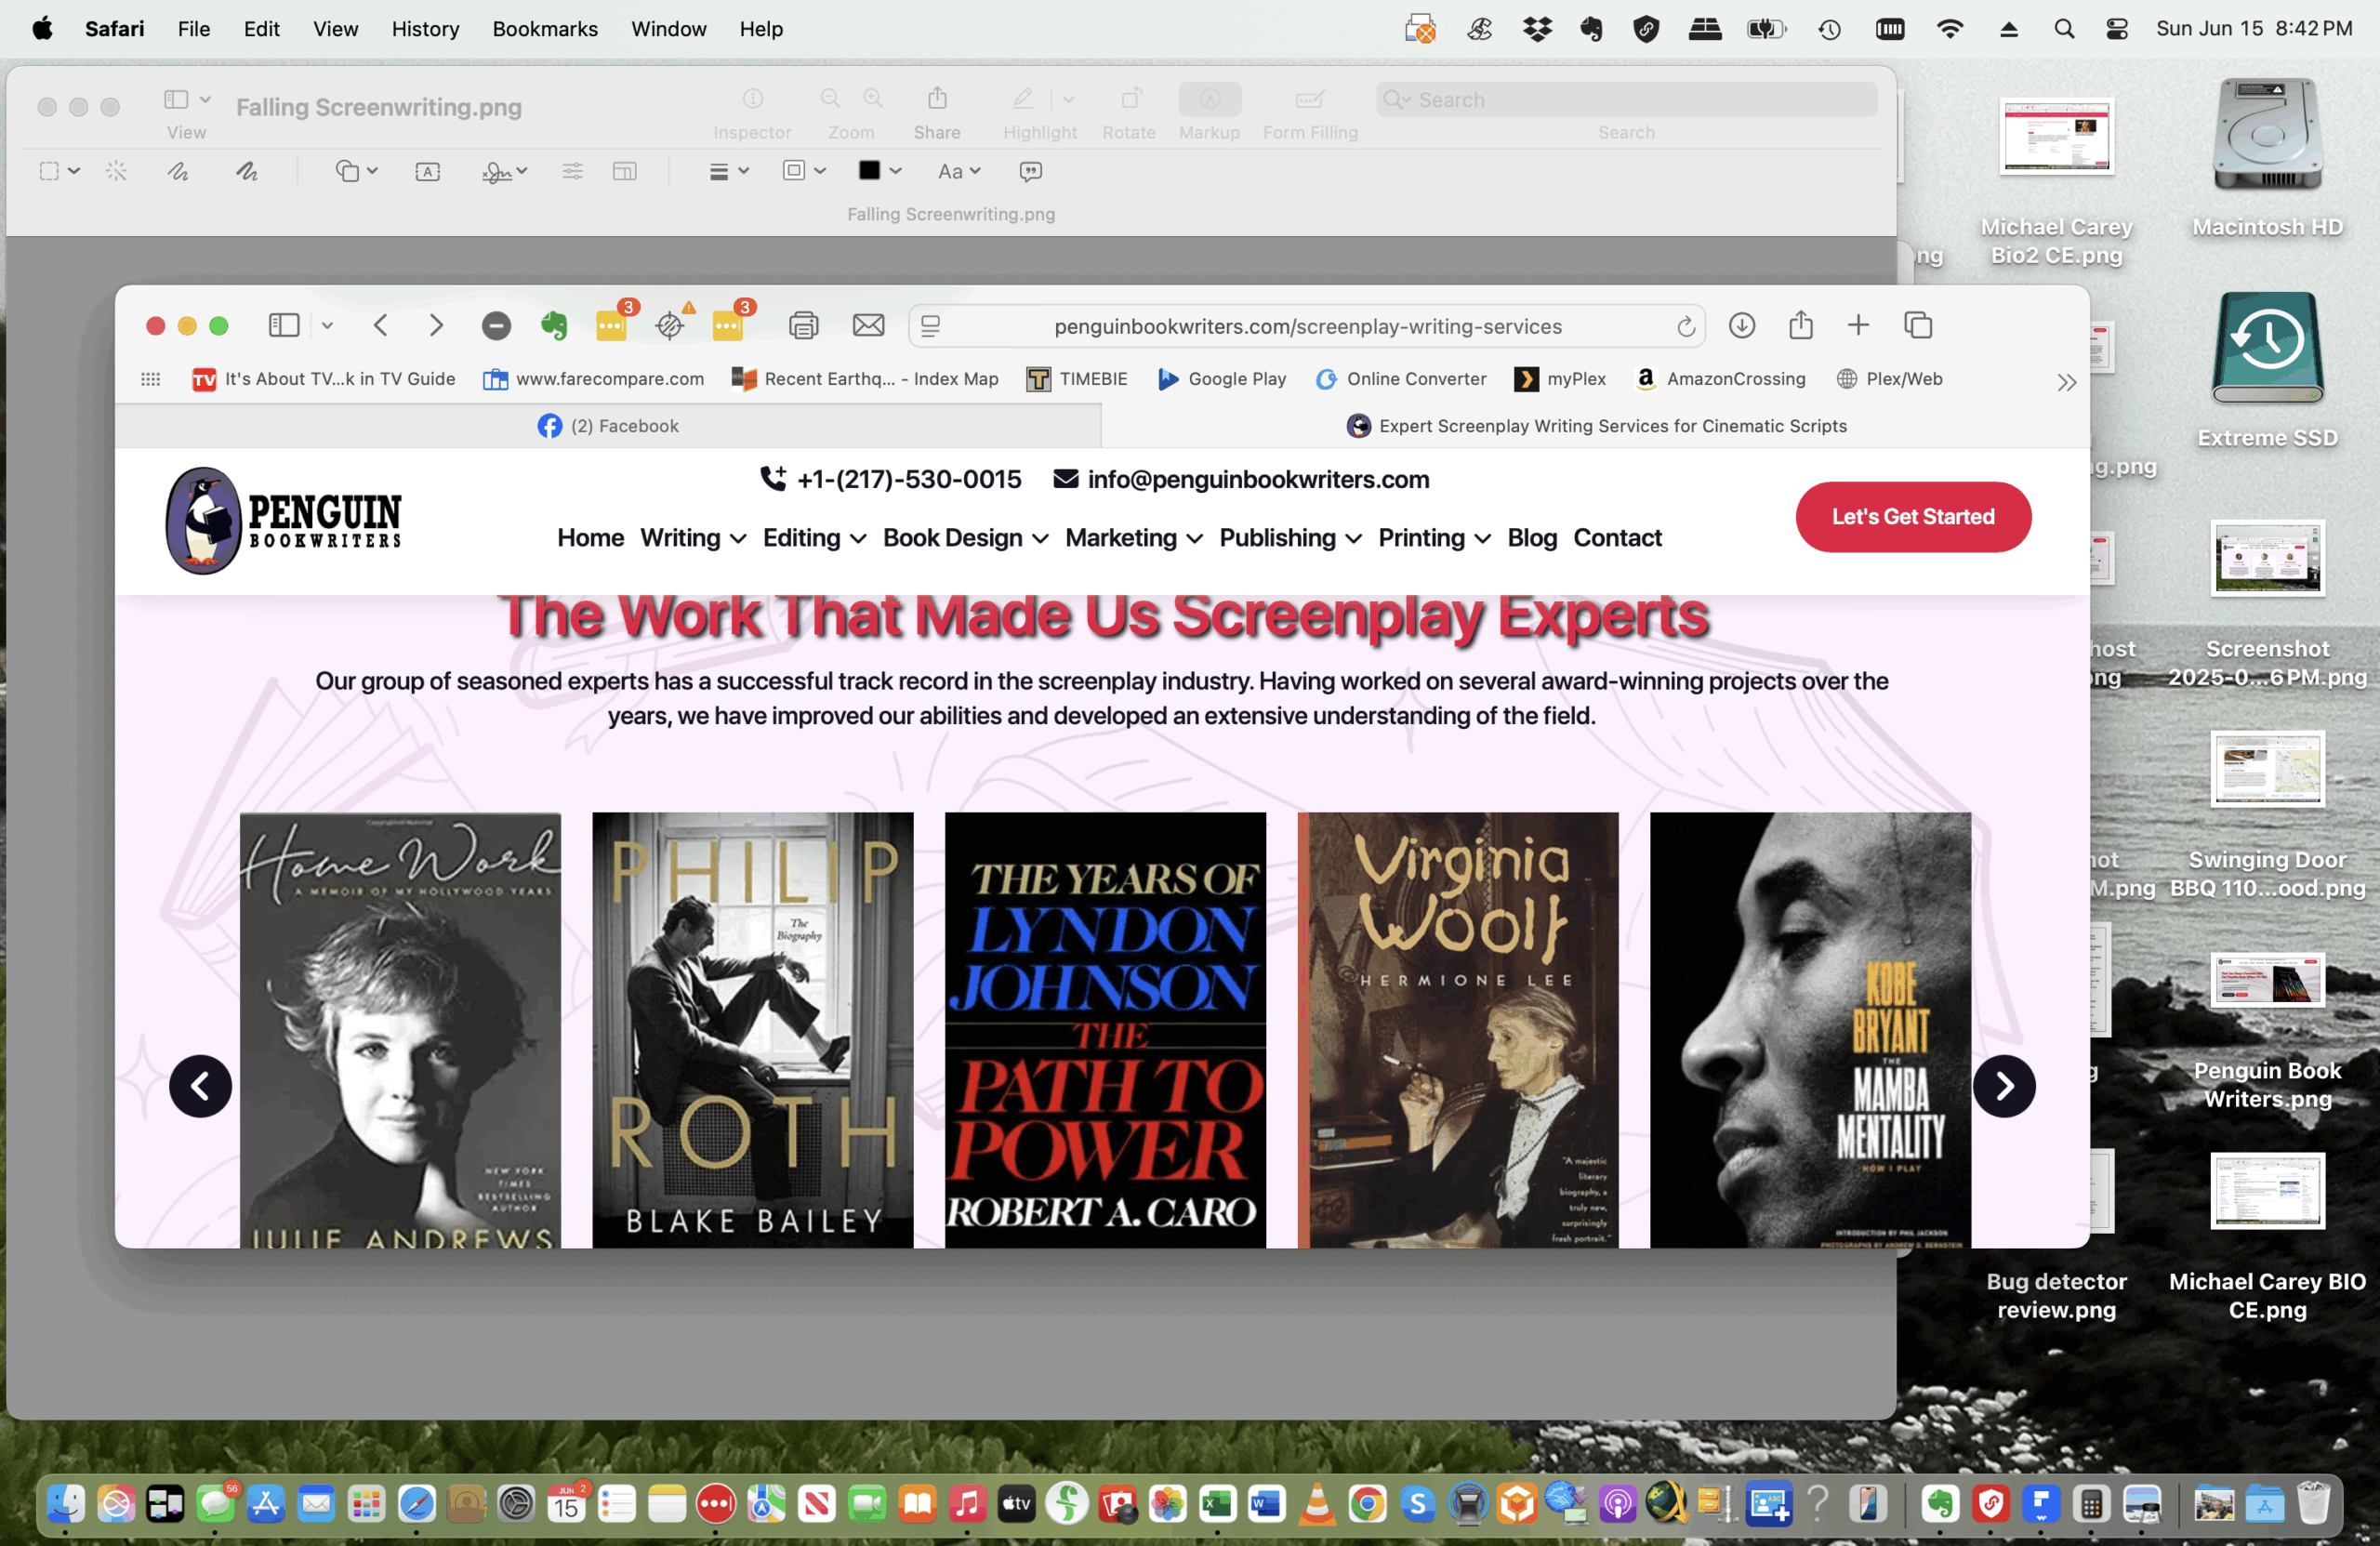Screen dimensions: 2380x1546
Task: Toggle the Safari sidebar button
Action: click(x=284, y=325)
